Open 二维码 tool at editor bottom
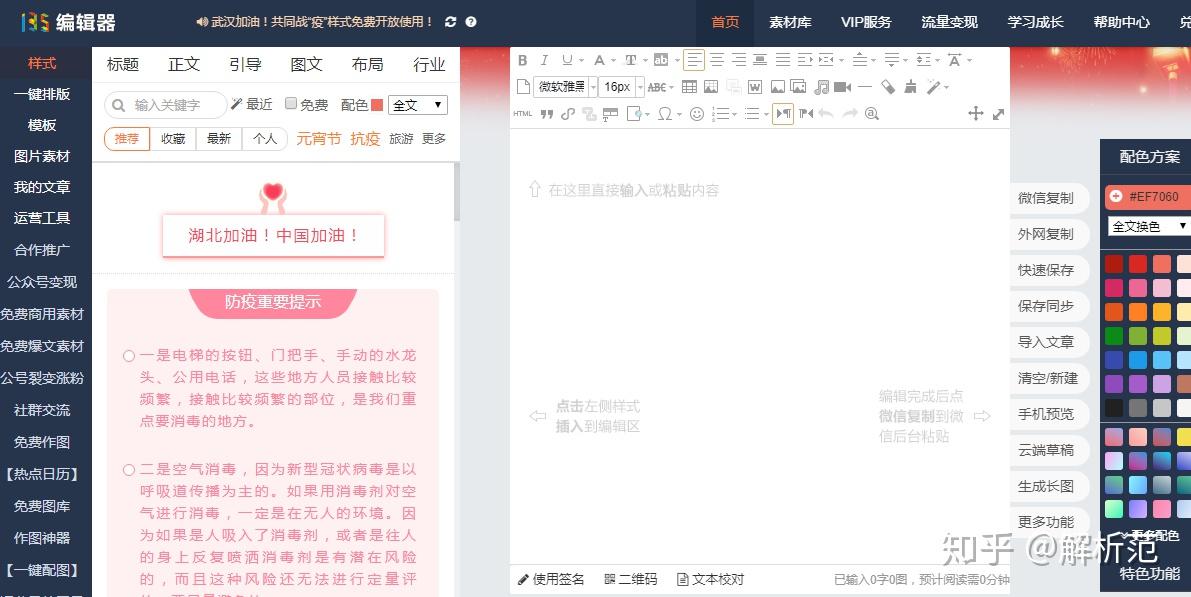 click(631, 580)
